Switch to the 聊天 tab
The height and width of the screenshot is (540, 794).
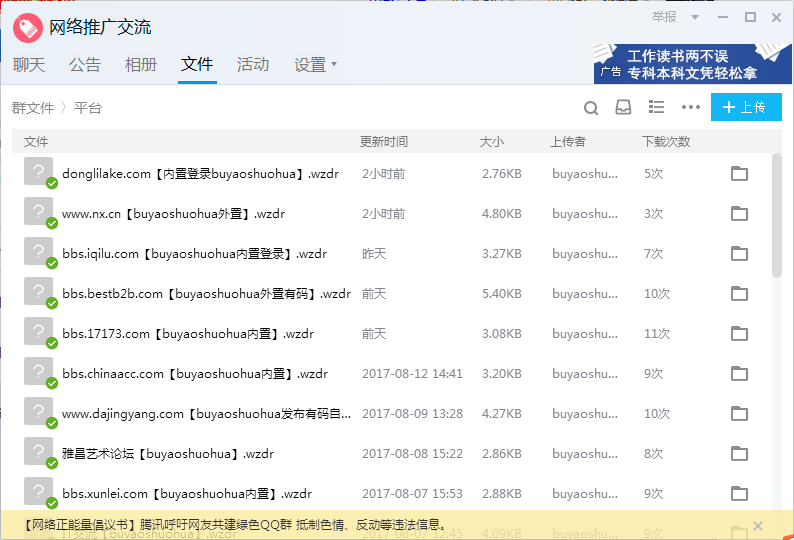pyautogui.click(x=29, y=65)
